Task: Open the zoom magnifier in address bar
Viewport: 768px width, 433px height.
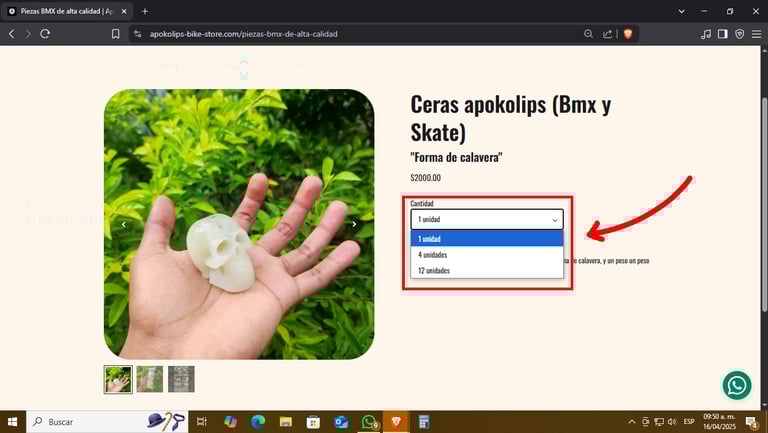Action: click(588, 34)
